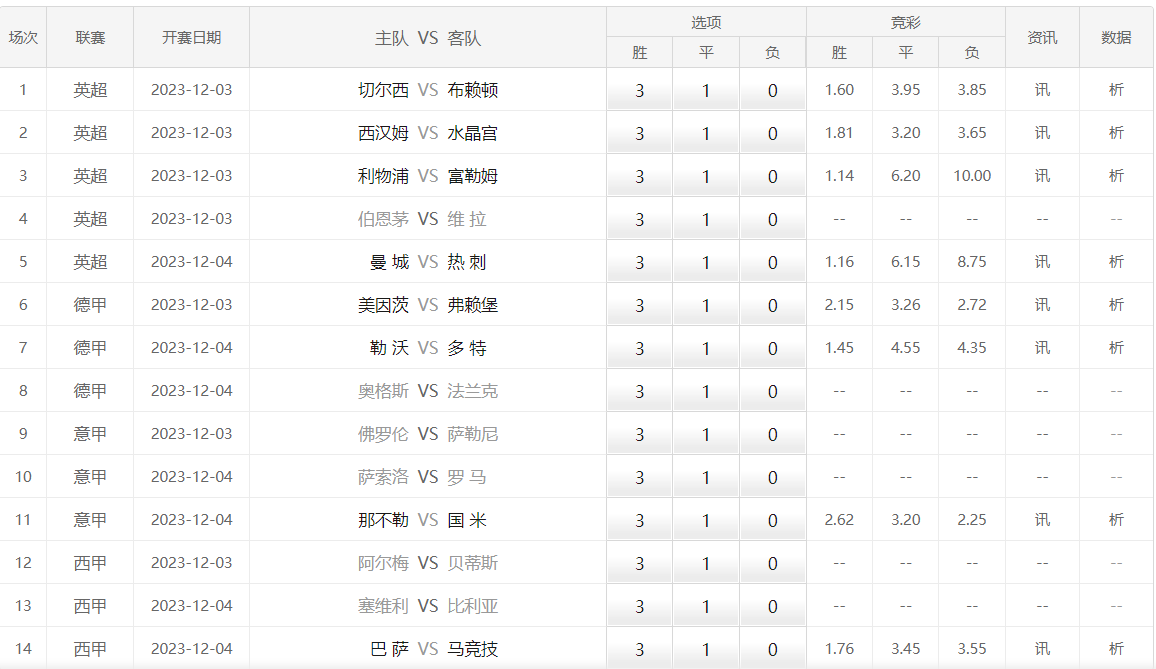Pick win 3 for 那不勒 VS 国米
Image resolution: width=1156 pixels, height=669 pixels.
click(639, 520)
